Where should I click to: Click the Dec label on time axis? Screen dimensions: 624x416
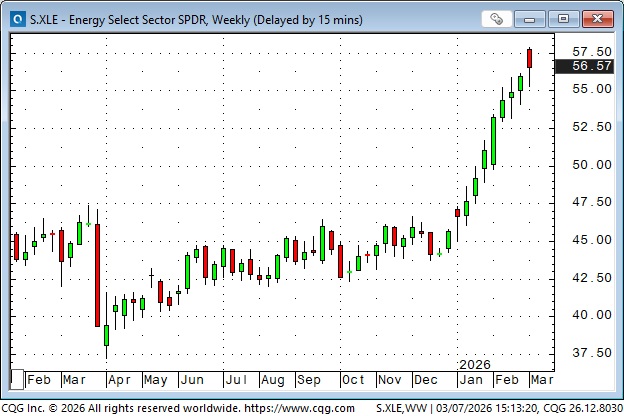coord(427,380)
